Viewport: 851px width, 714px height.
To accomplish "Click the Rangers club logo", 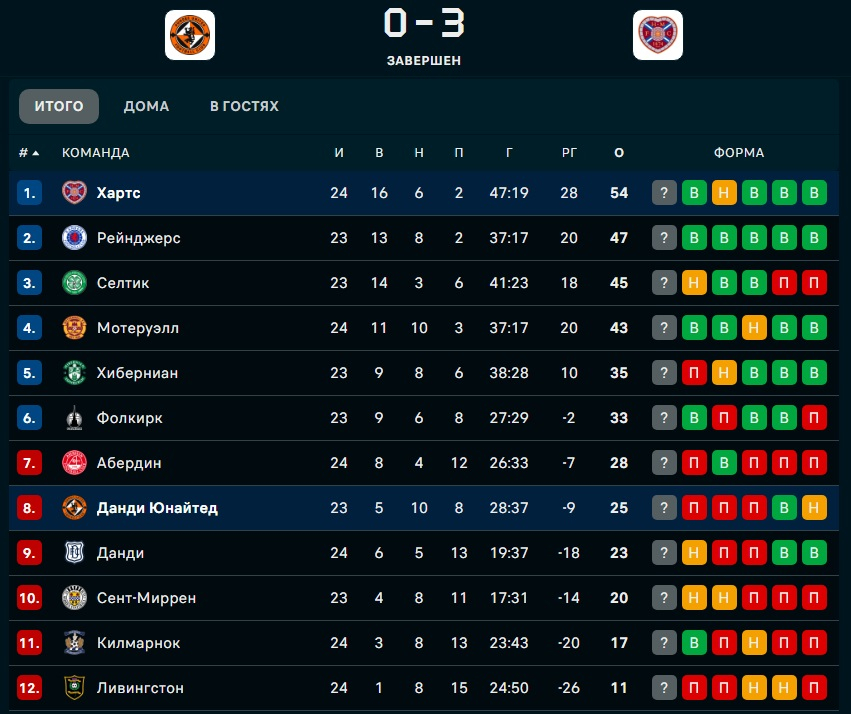I will click(75, 238).
